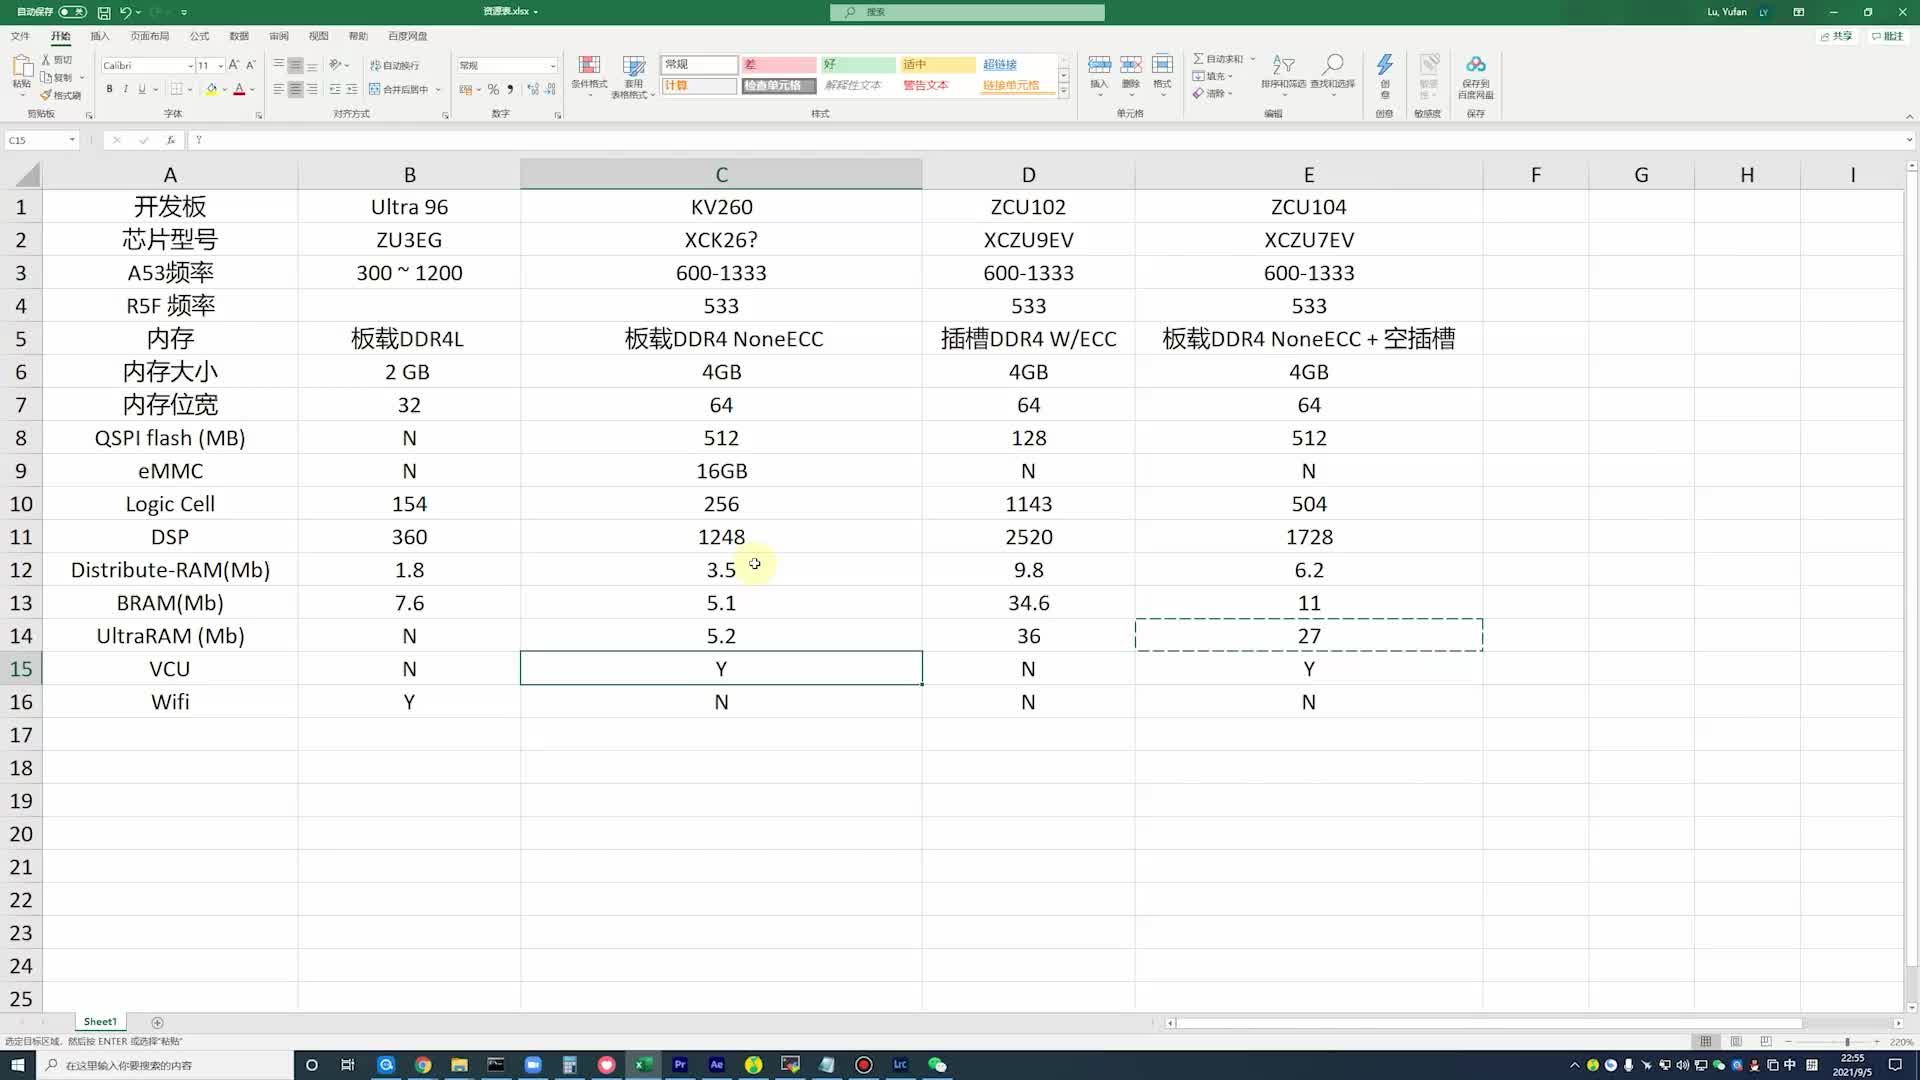This screenshot has width=1920, height=1080.
Task: Toggle Italic formatting
Action: click(x=125, y=89)
